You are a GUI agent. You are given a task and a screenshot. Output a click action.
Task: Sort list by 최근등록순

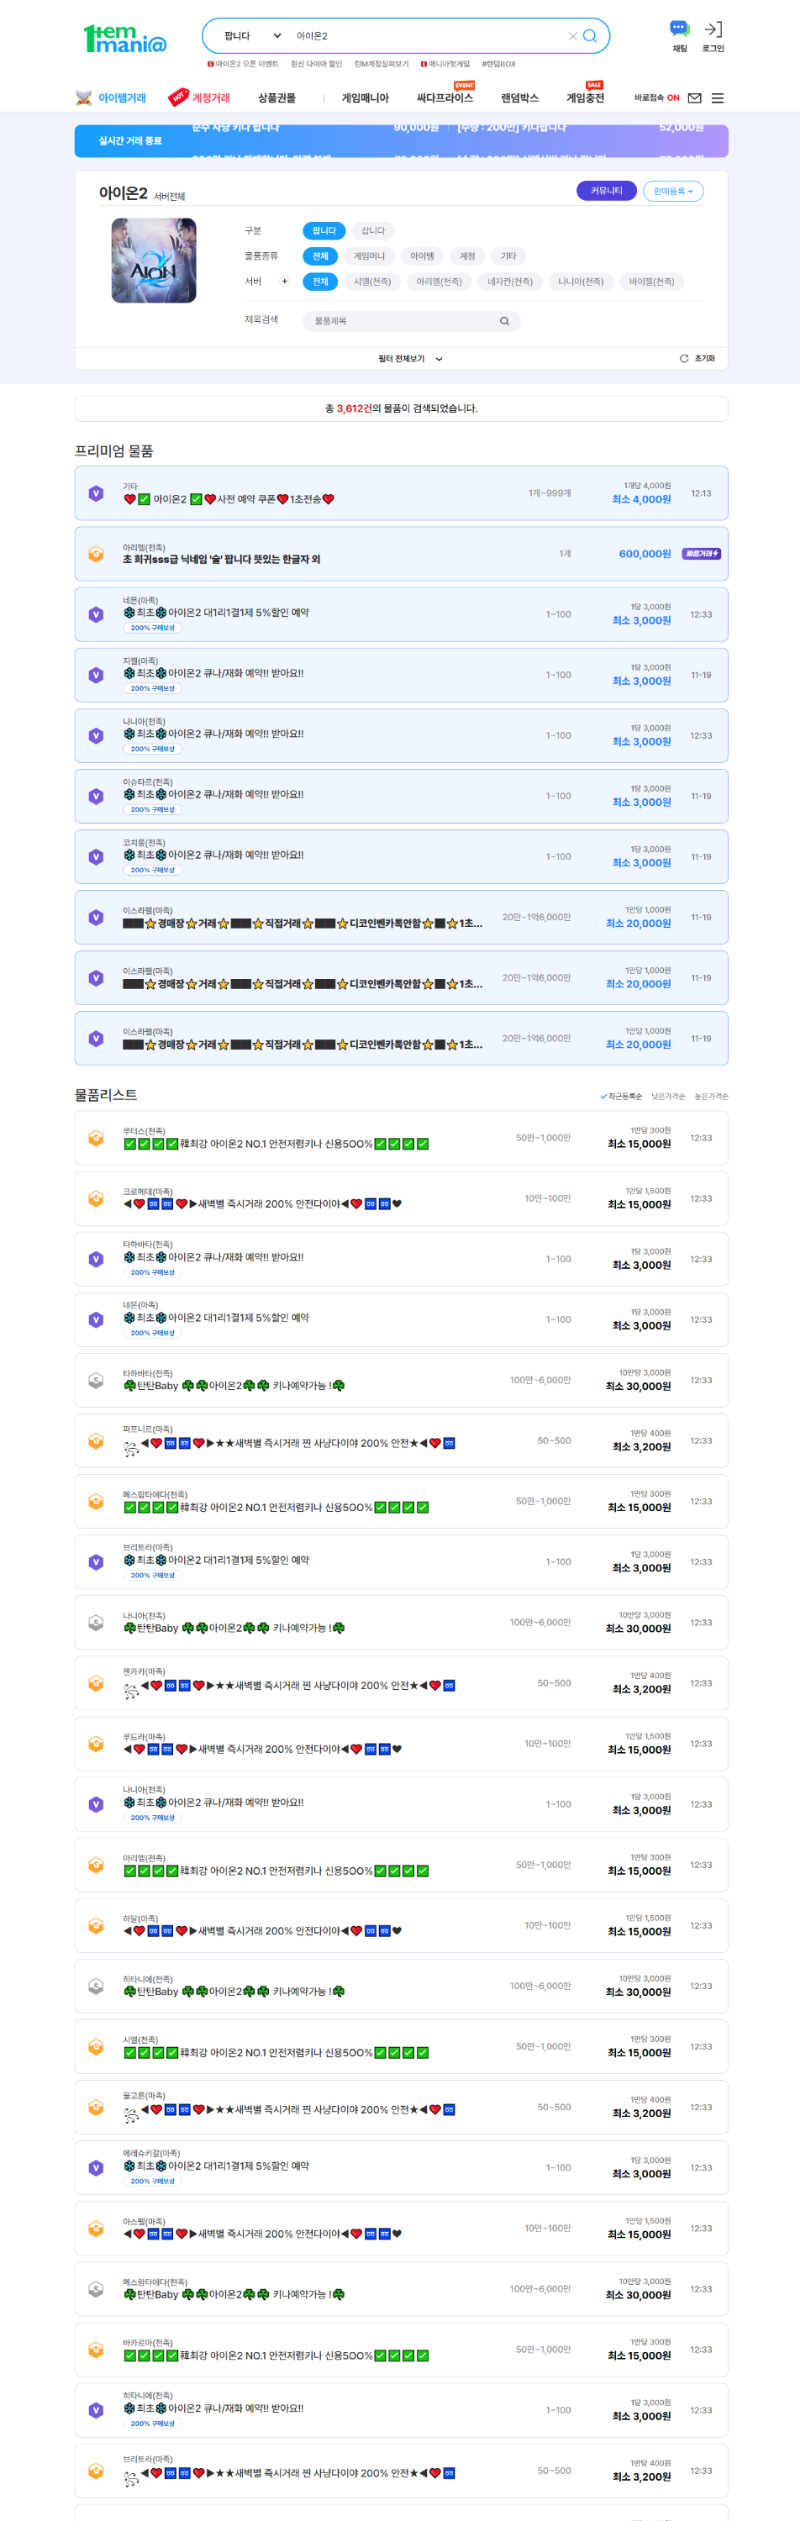pos(621,1097)
